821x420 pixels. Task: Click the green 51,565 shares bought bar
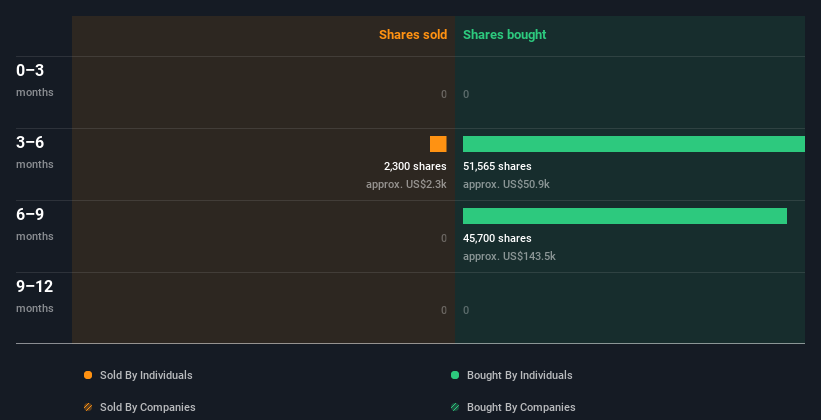coord(634,144)
